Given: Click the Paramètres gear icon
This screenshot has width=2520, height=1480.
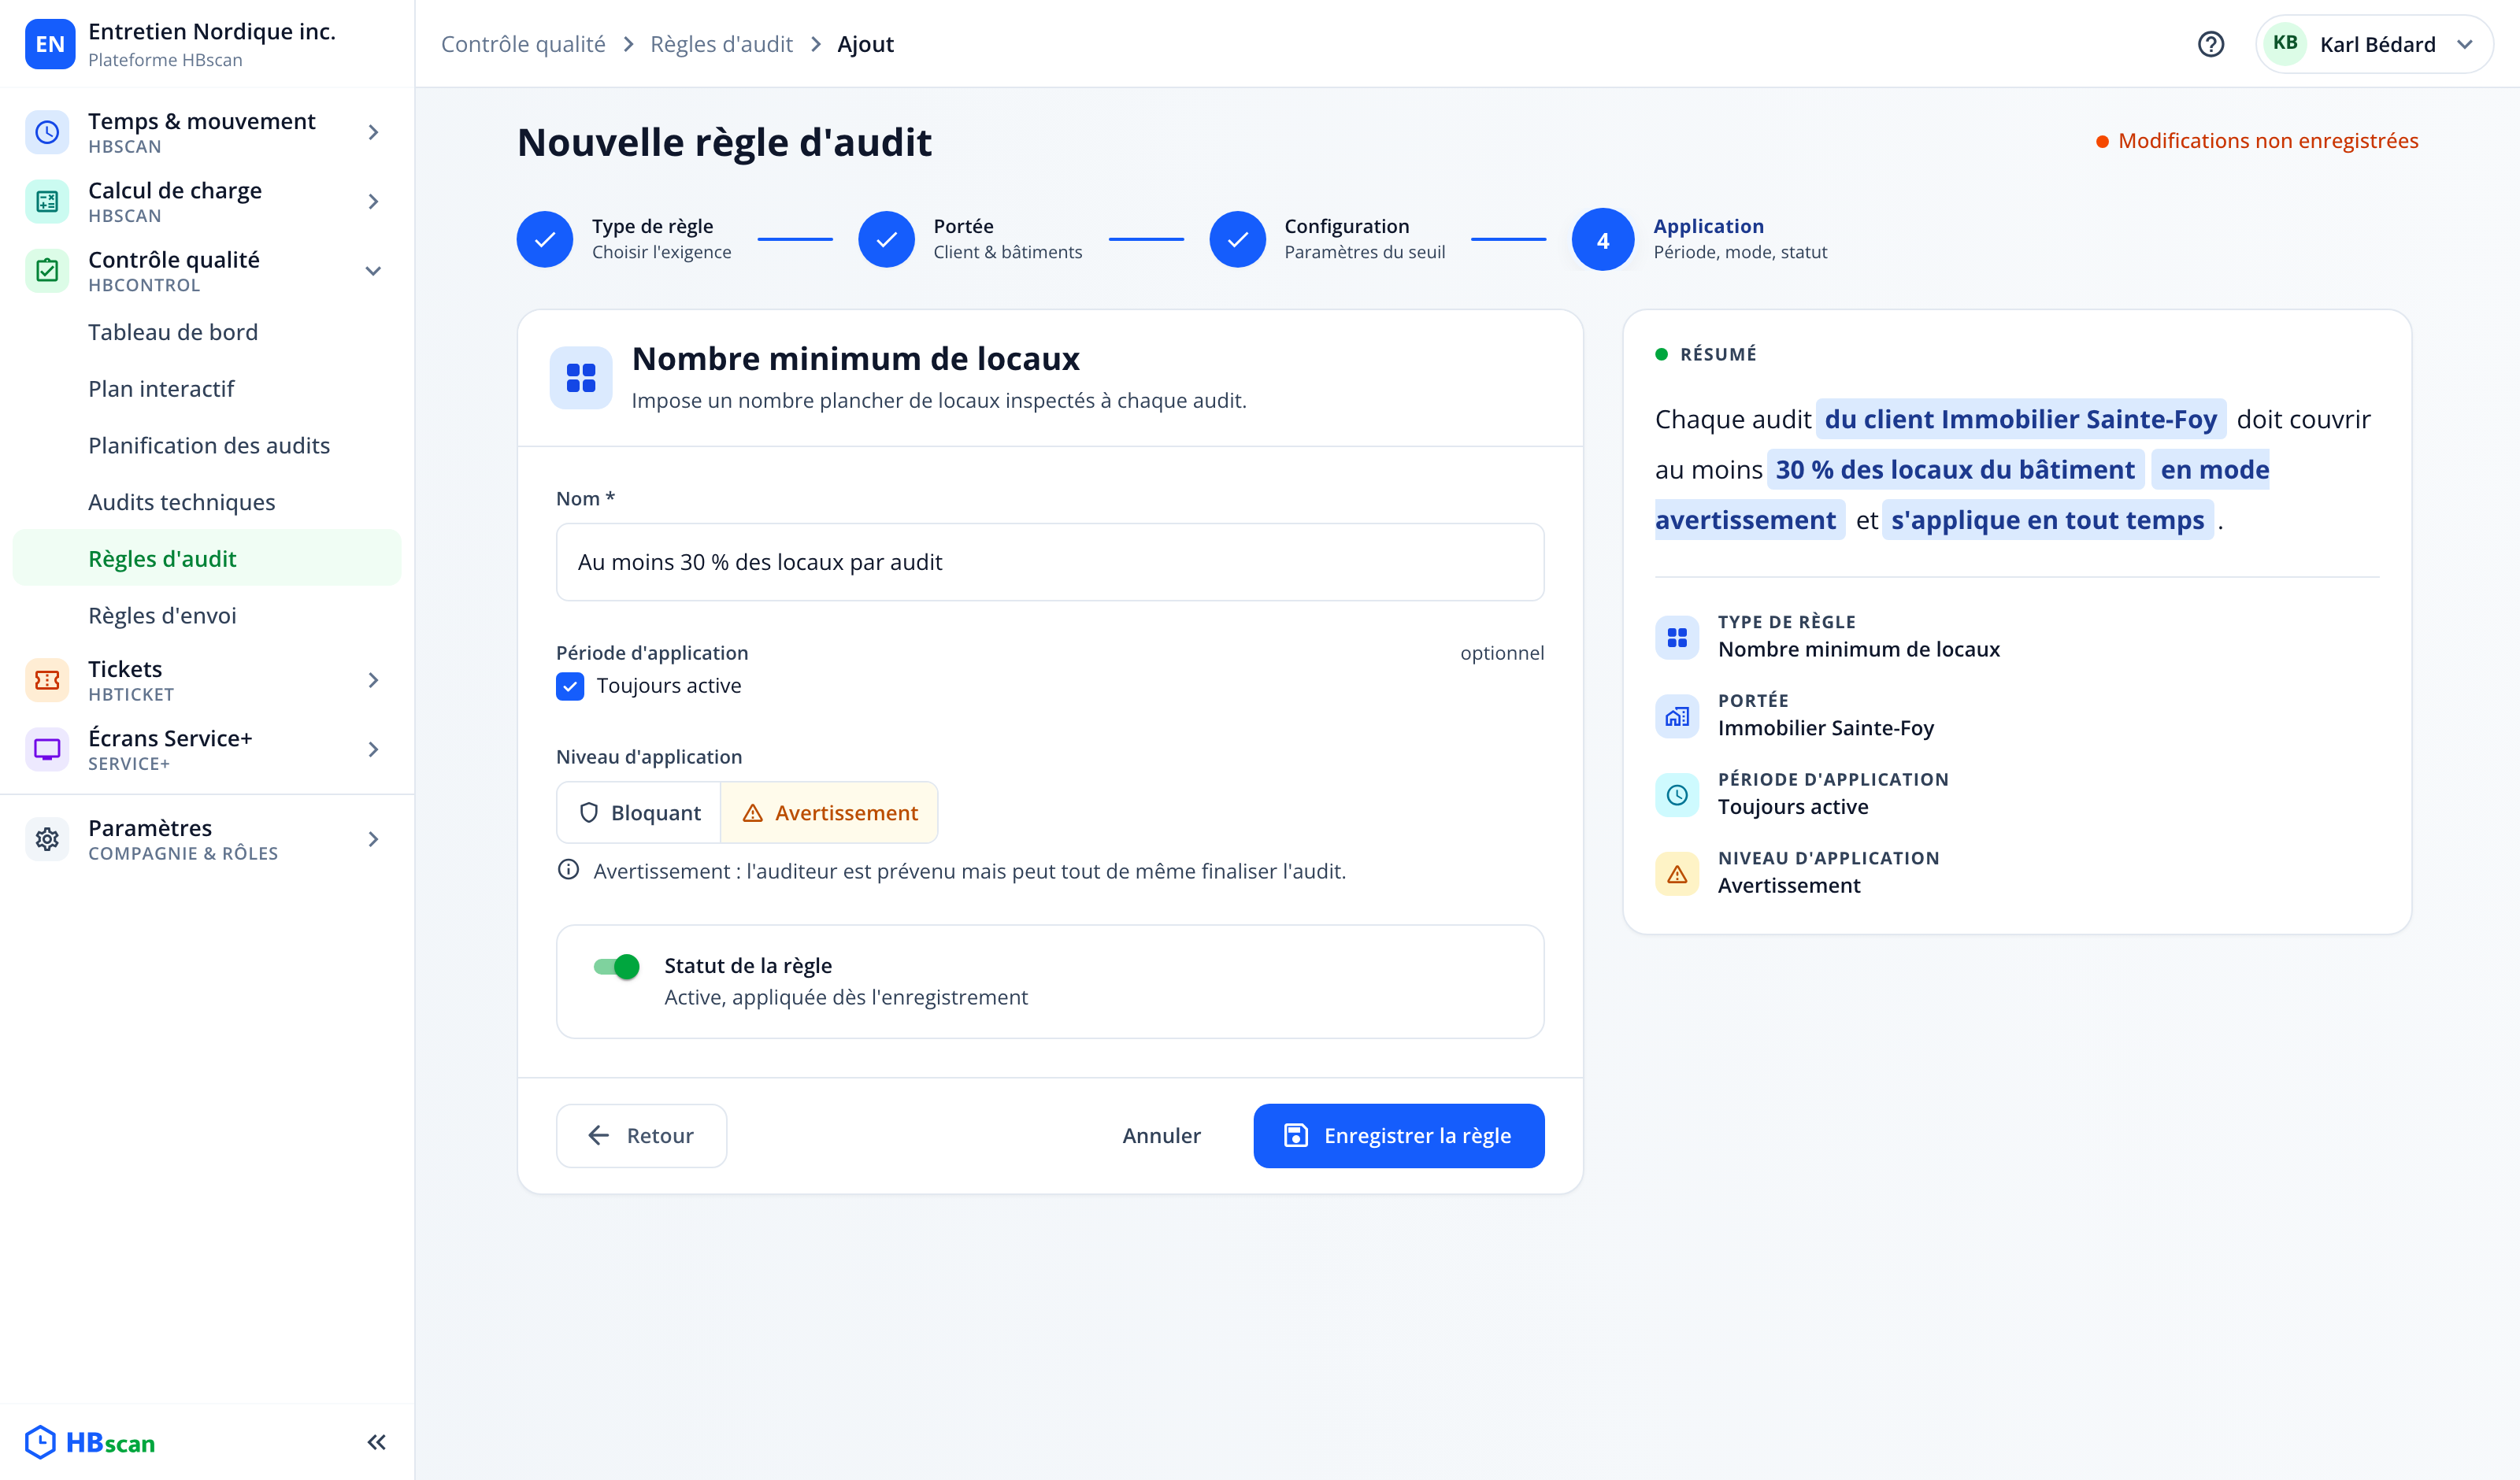Looking at the screenshot, I should [47, 839].
